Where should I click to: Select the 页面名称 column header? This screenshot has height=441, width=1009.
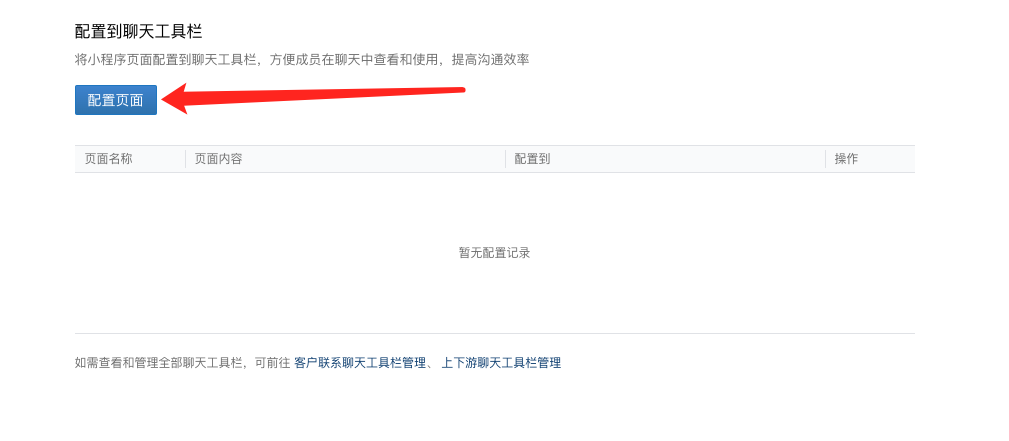pyautogui.click(x=109, y=159)
